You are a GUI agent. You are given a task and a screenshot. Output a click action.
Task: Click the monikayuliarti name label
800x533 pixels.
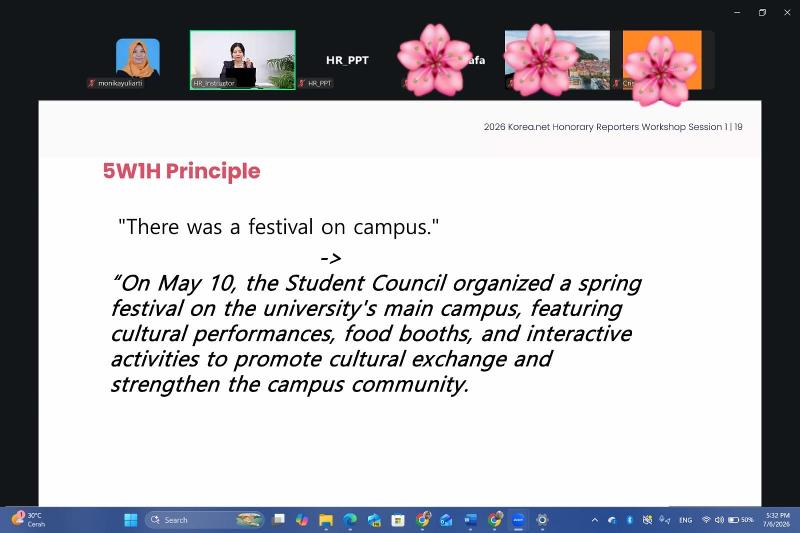120,83
